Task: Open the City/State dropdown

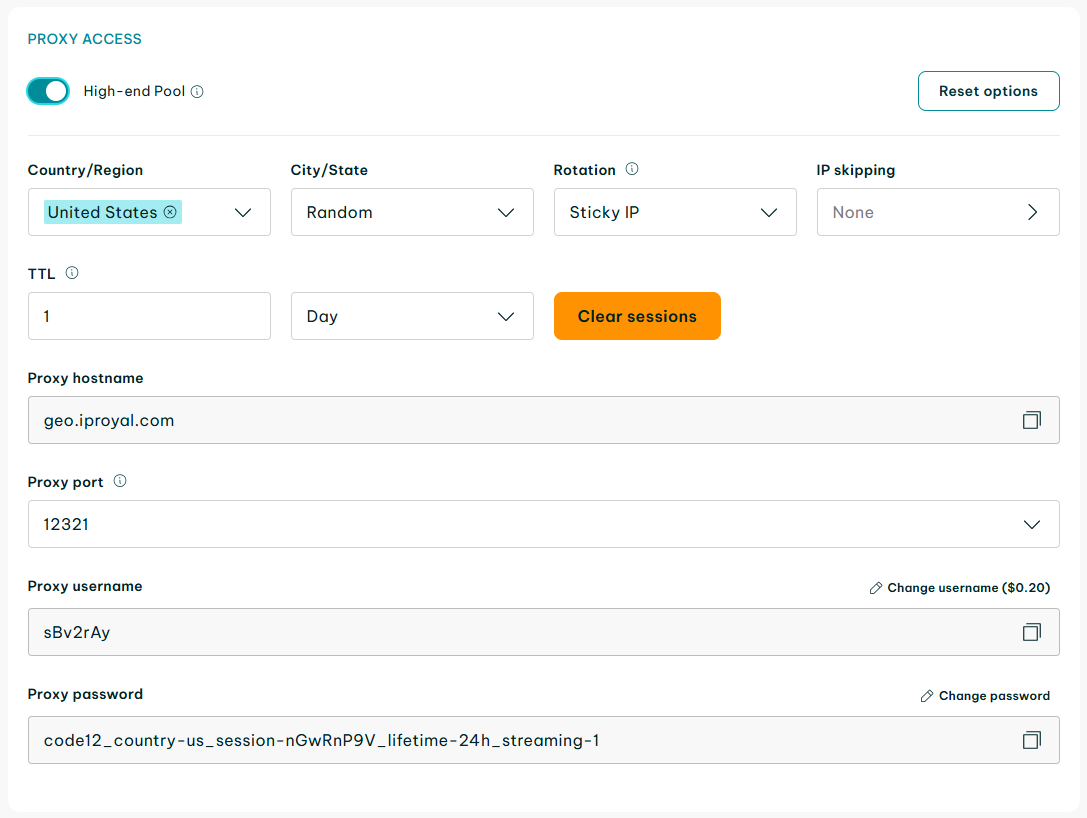Action: [x=505, y=212]
